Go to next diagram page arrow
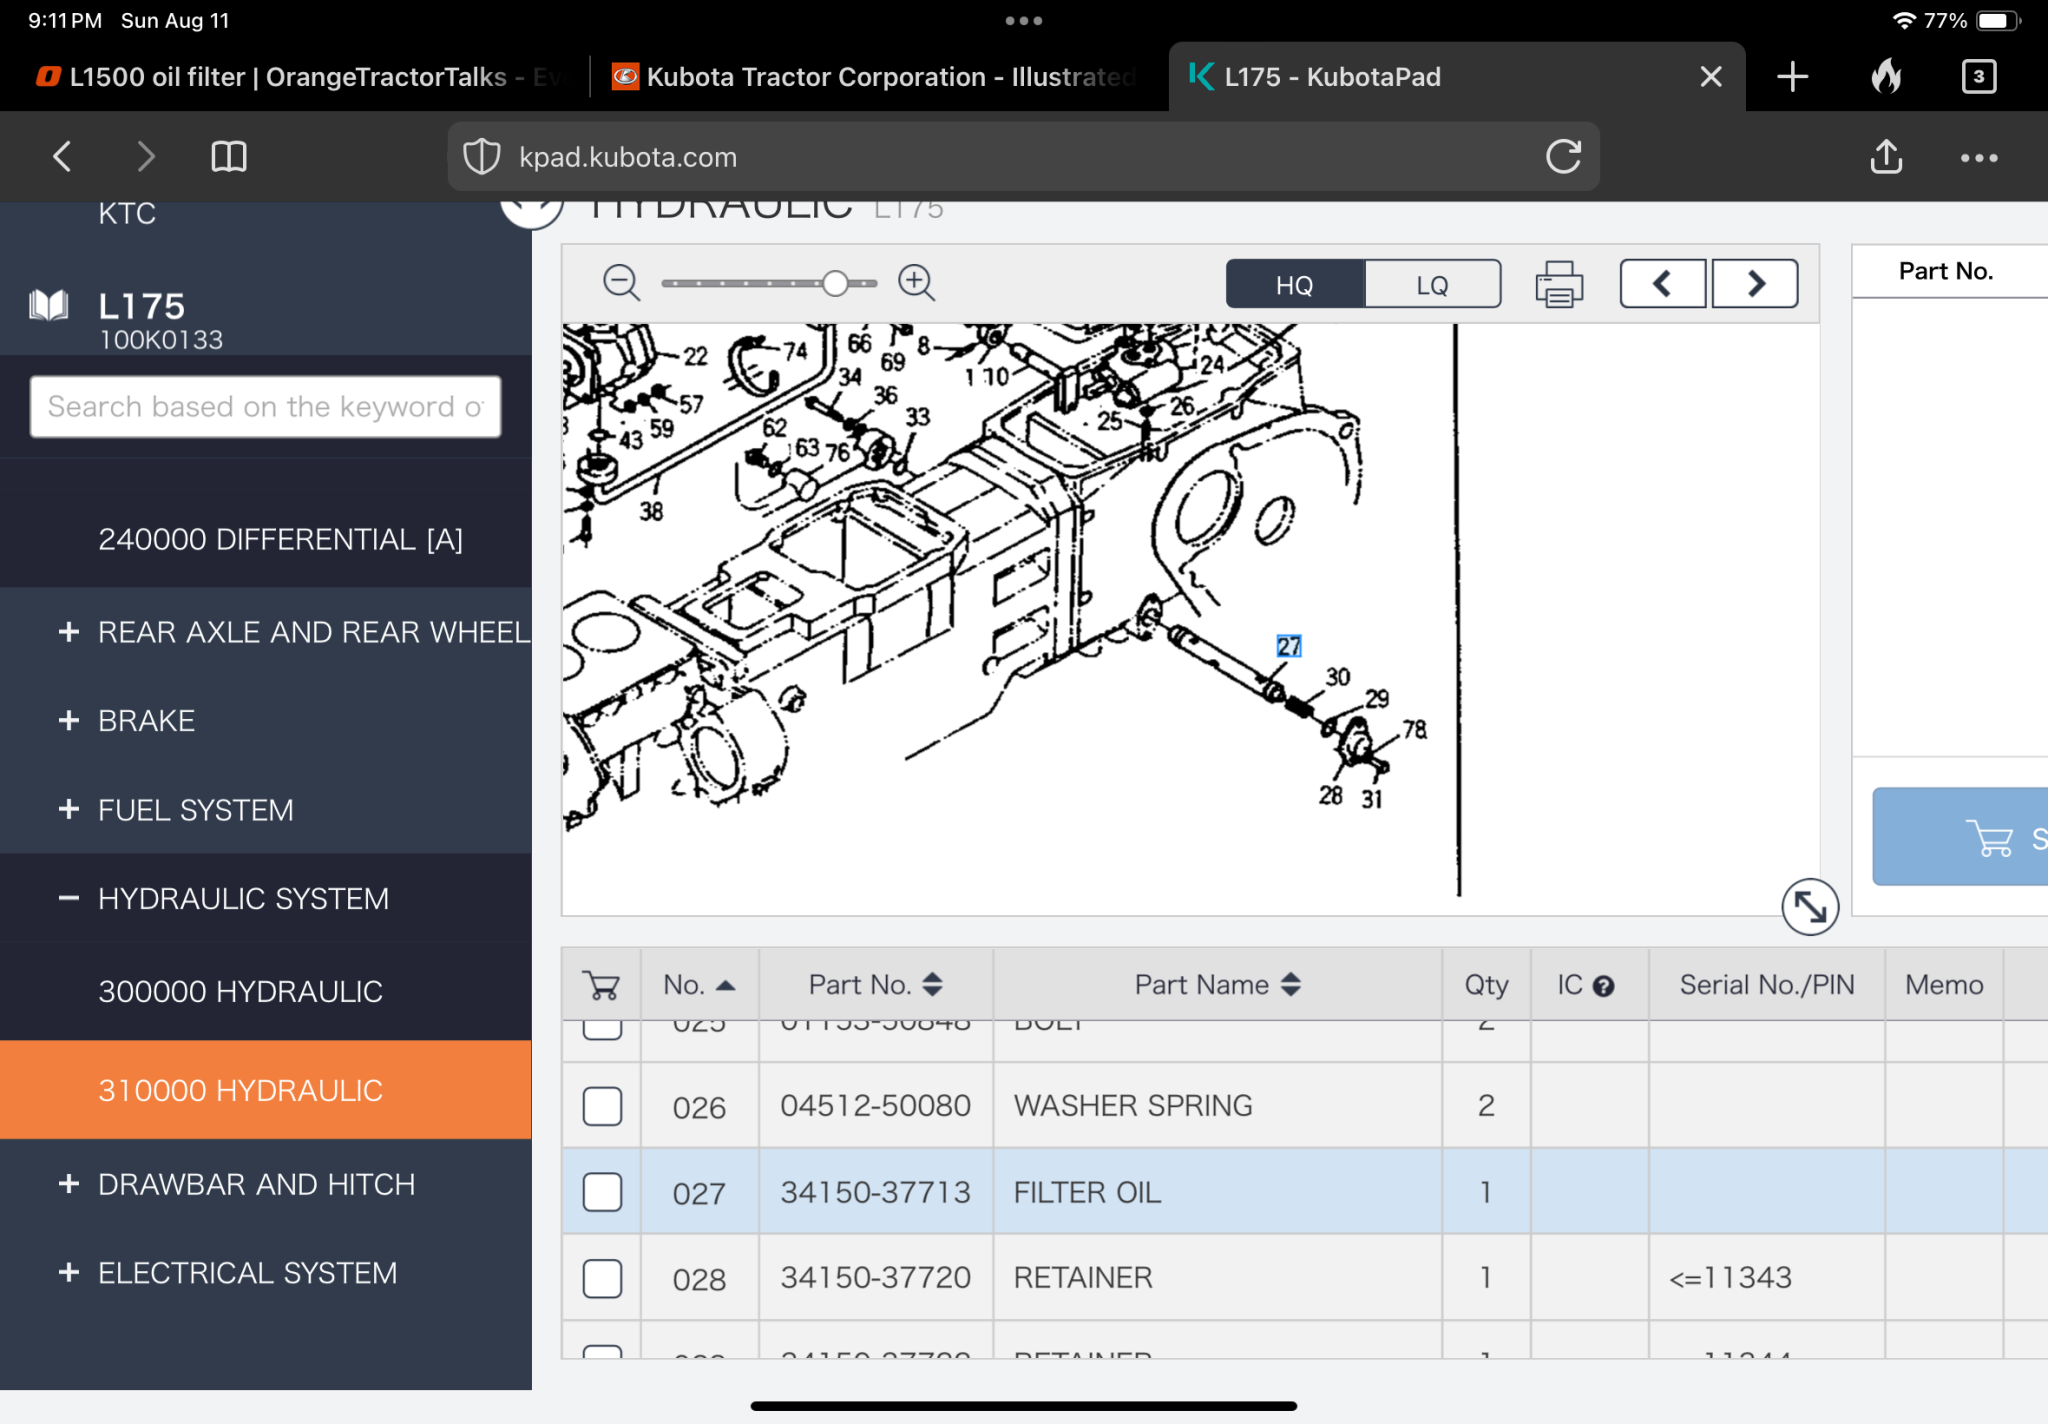Viewport: 2048px width, 1424px height. pyautogui.click(x=1755, y=284)
